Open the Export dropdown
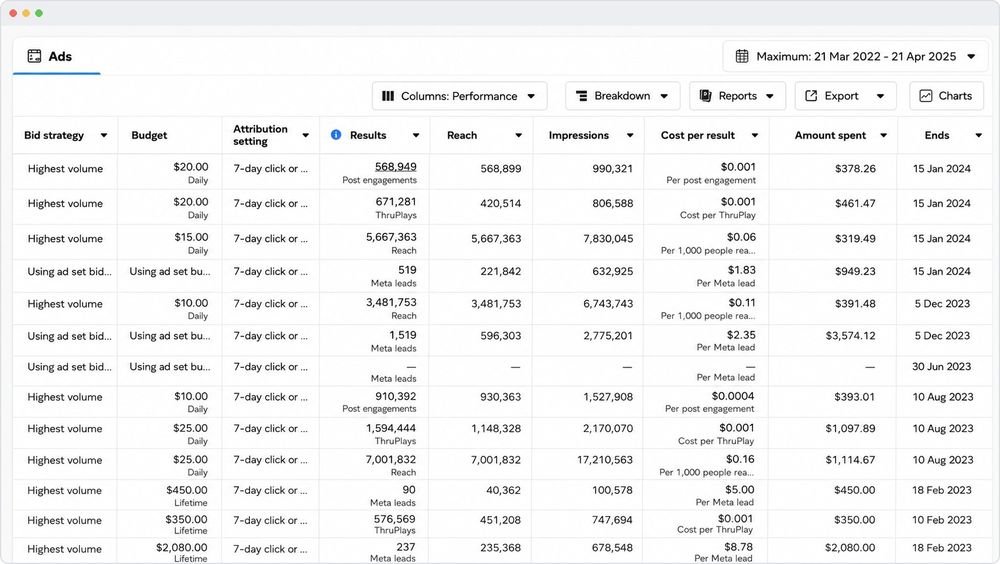 (x=846, y=96)
